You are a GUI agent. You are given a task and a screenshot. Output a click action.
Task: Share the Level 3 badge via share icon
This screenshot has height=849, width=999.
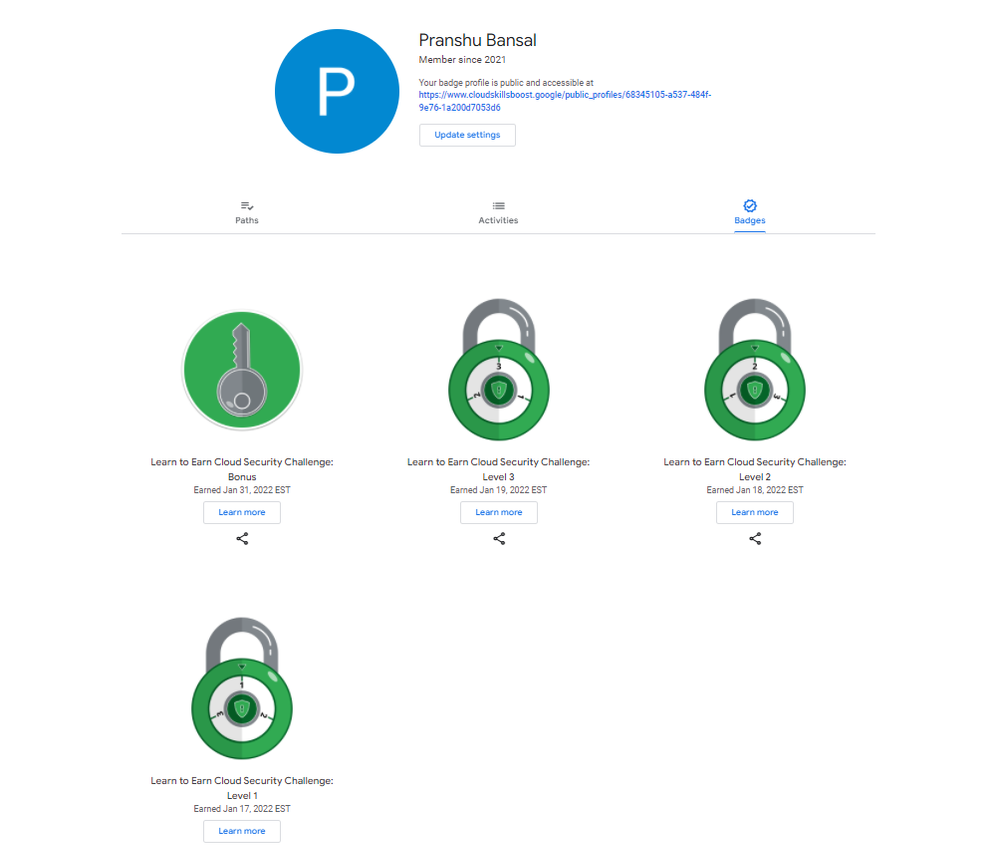click(x=499, y=539)
